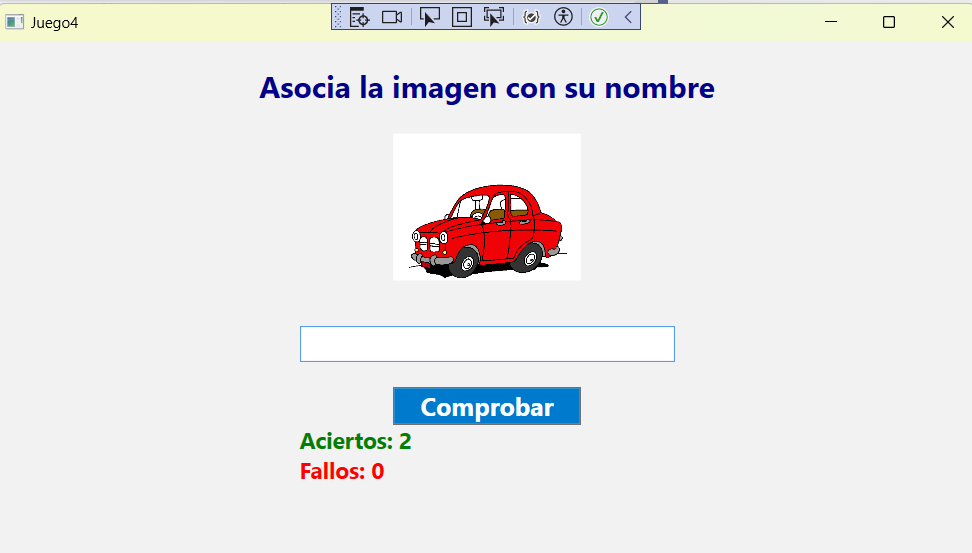Click the green checkmark status icon
Screen dimensions: 972x553
(x=599, y=17)
